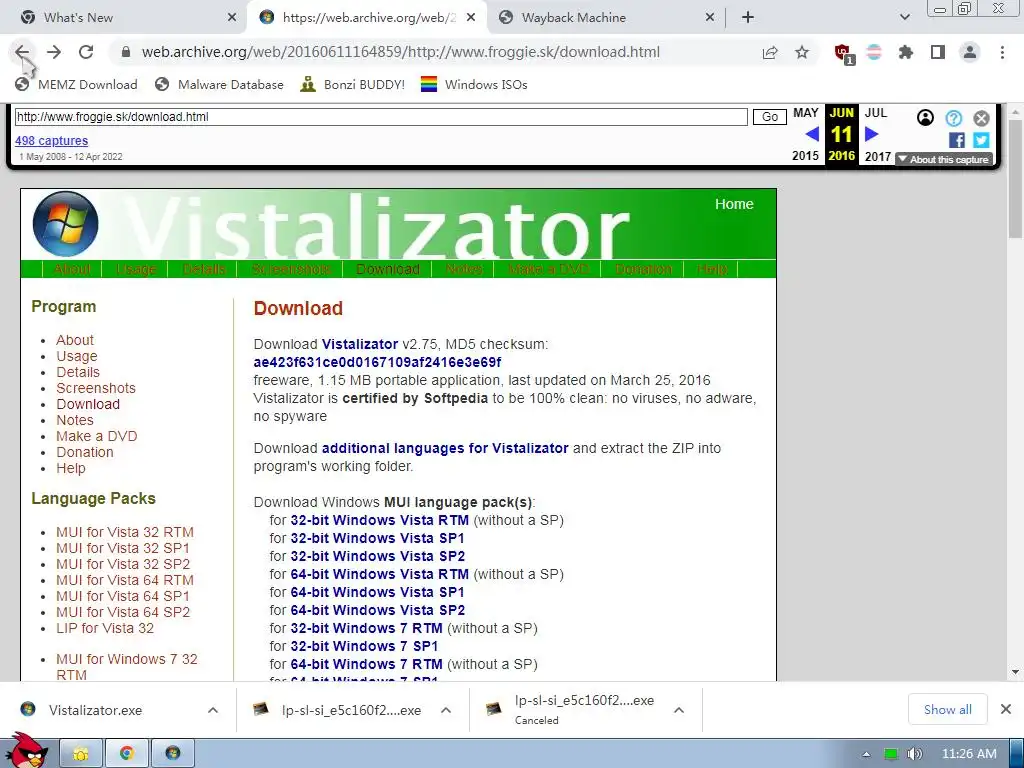The image size is (1024, 768).
Task: Select Download in green navigation bar
Action: (388, 269)
